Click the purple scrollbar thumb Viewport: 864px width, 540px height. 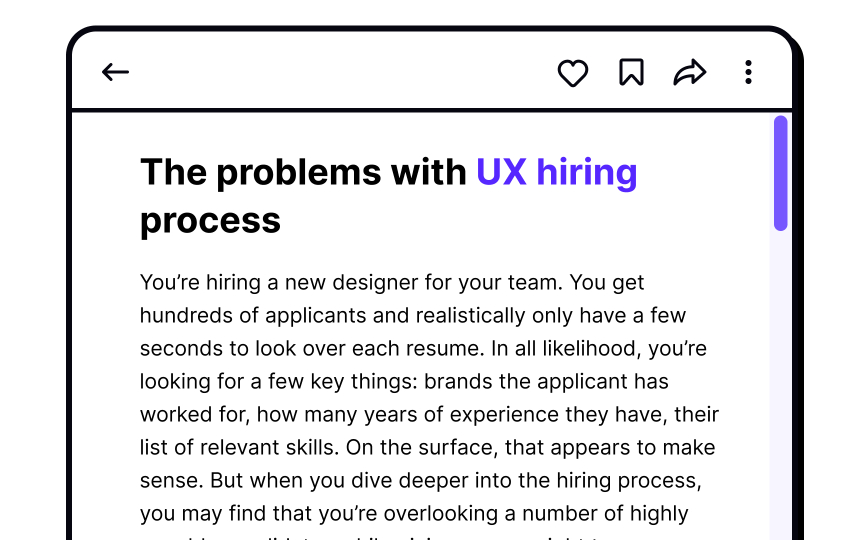780,172
